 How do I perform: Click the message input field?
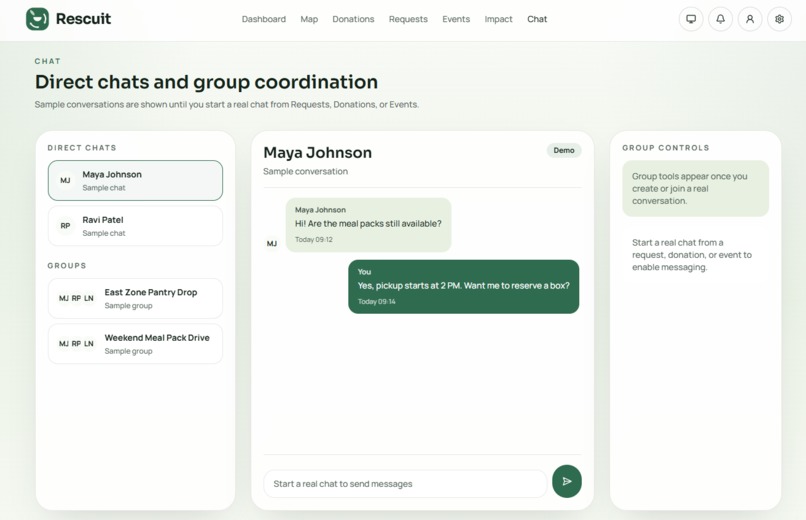coord(405,484)
